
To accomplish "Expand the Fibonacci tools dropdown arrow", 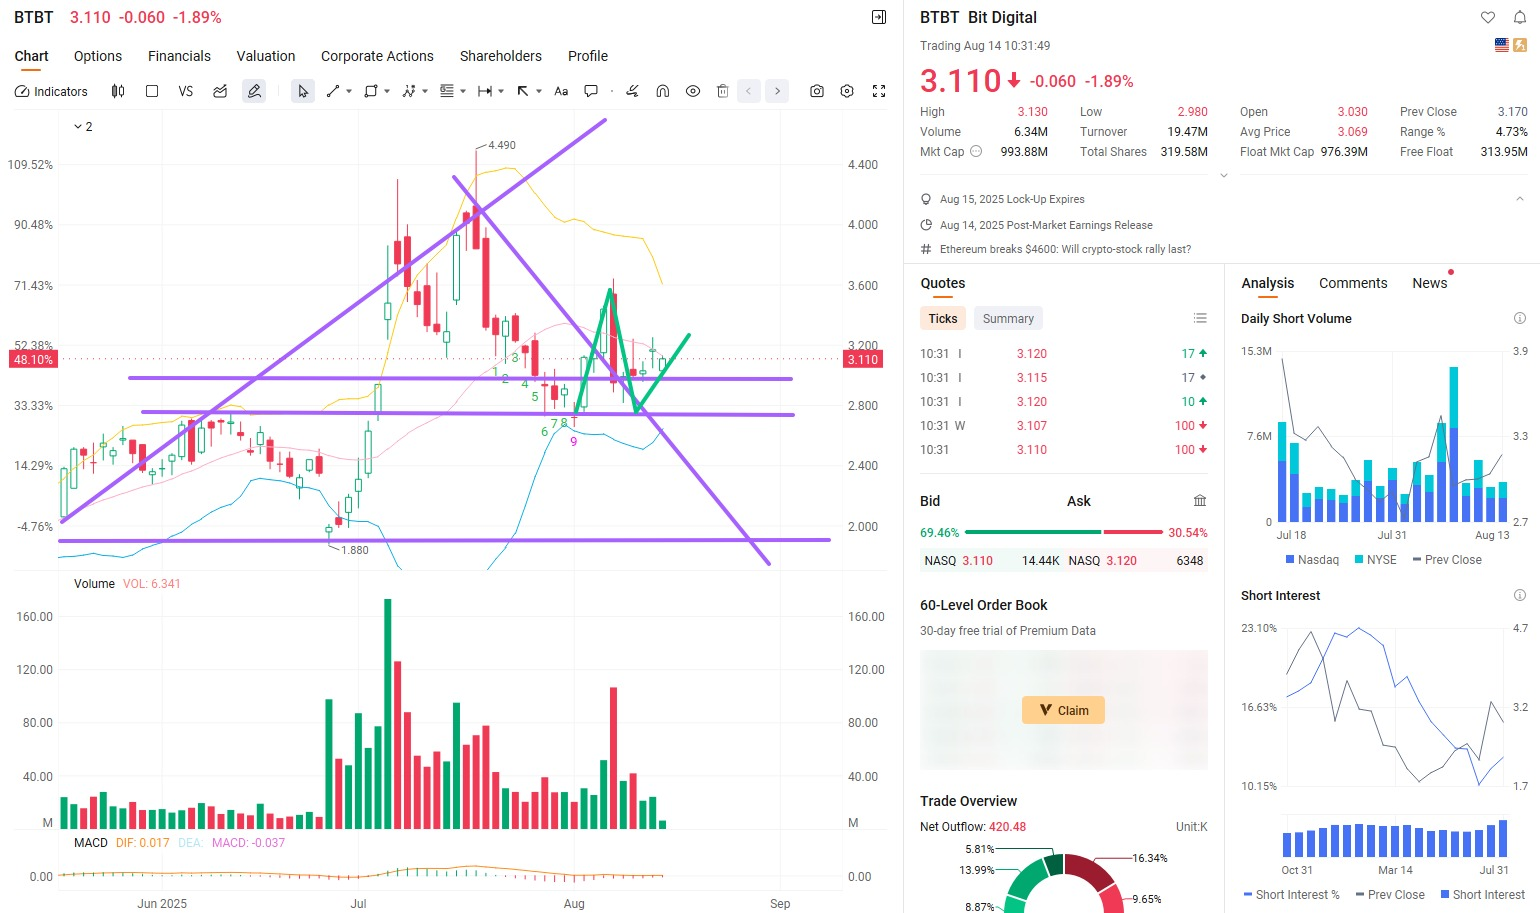I will tap(463, 91).
